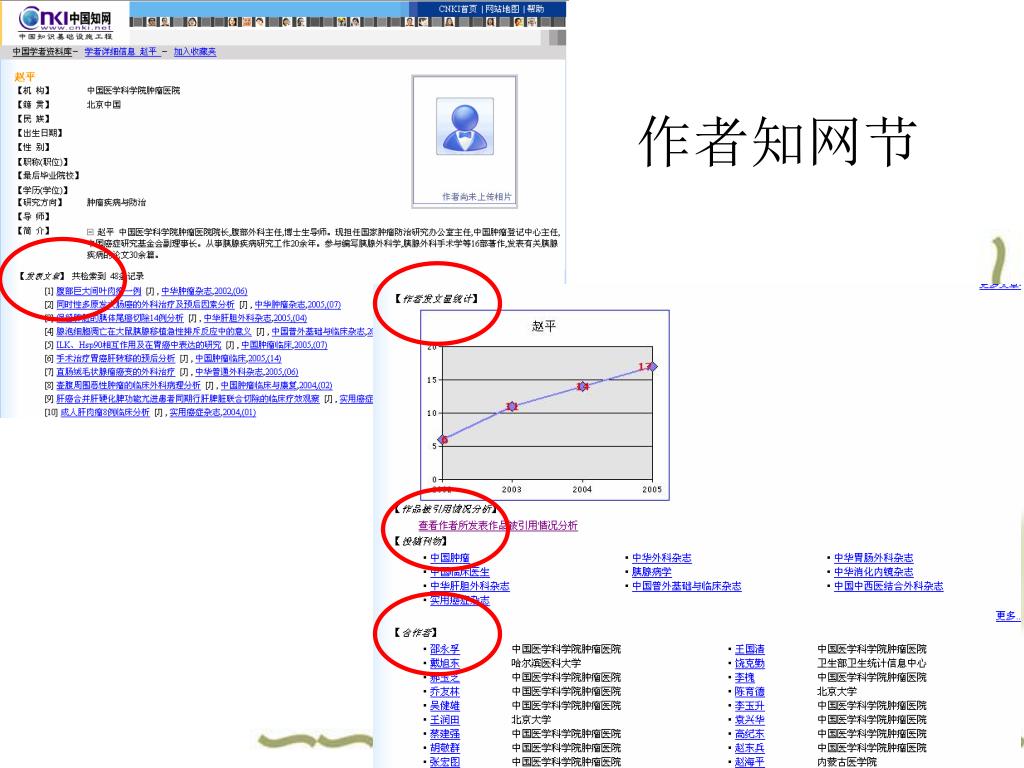
Task: Open co-author 王国清 profile
Action: tap(750, 649)
